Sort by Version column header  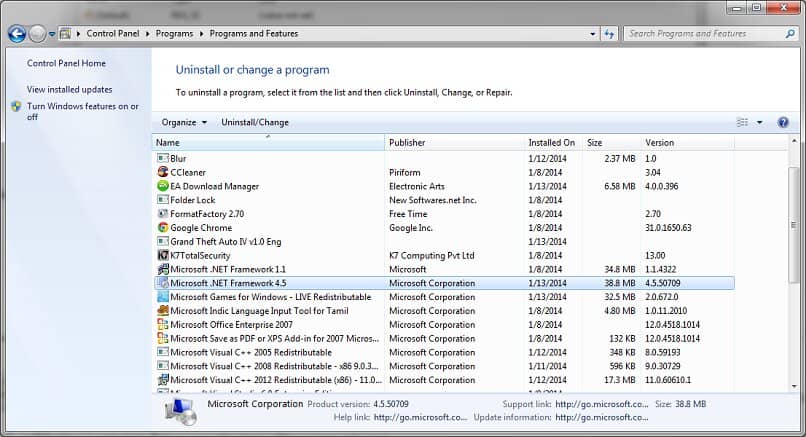click(688, 142)
